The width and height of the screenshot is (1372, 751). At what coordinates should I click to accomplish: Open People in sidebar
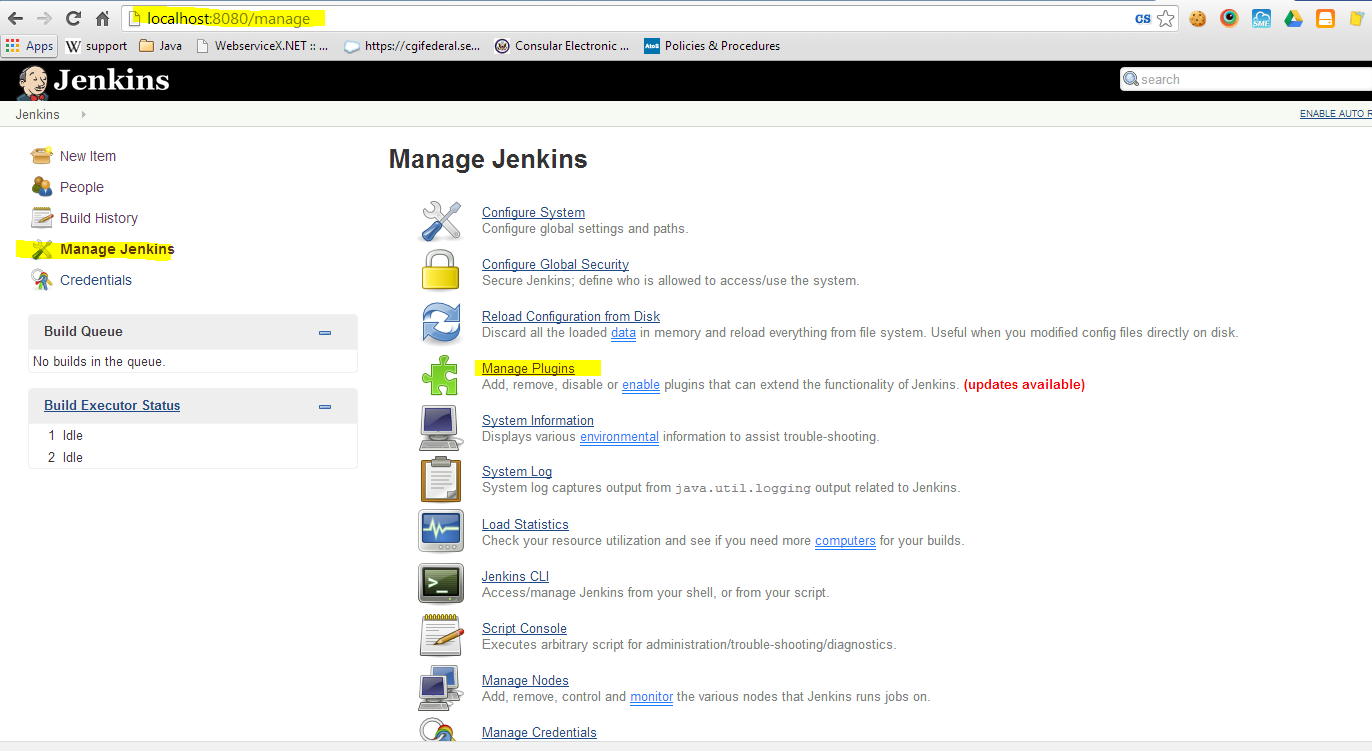[82, 187]
